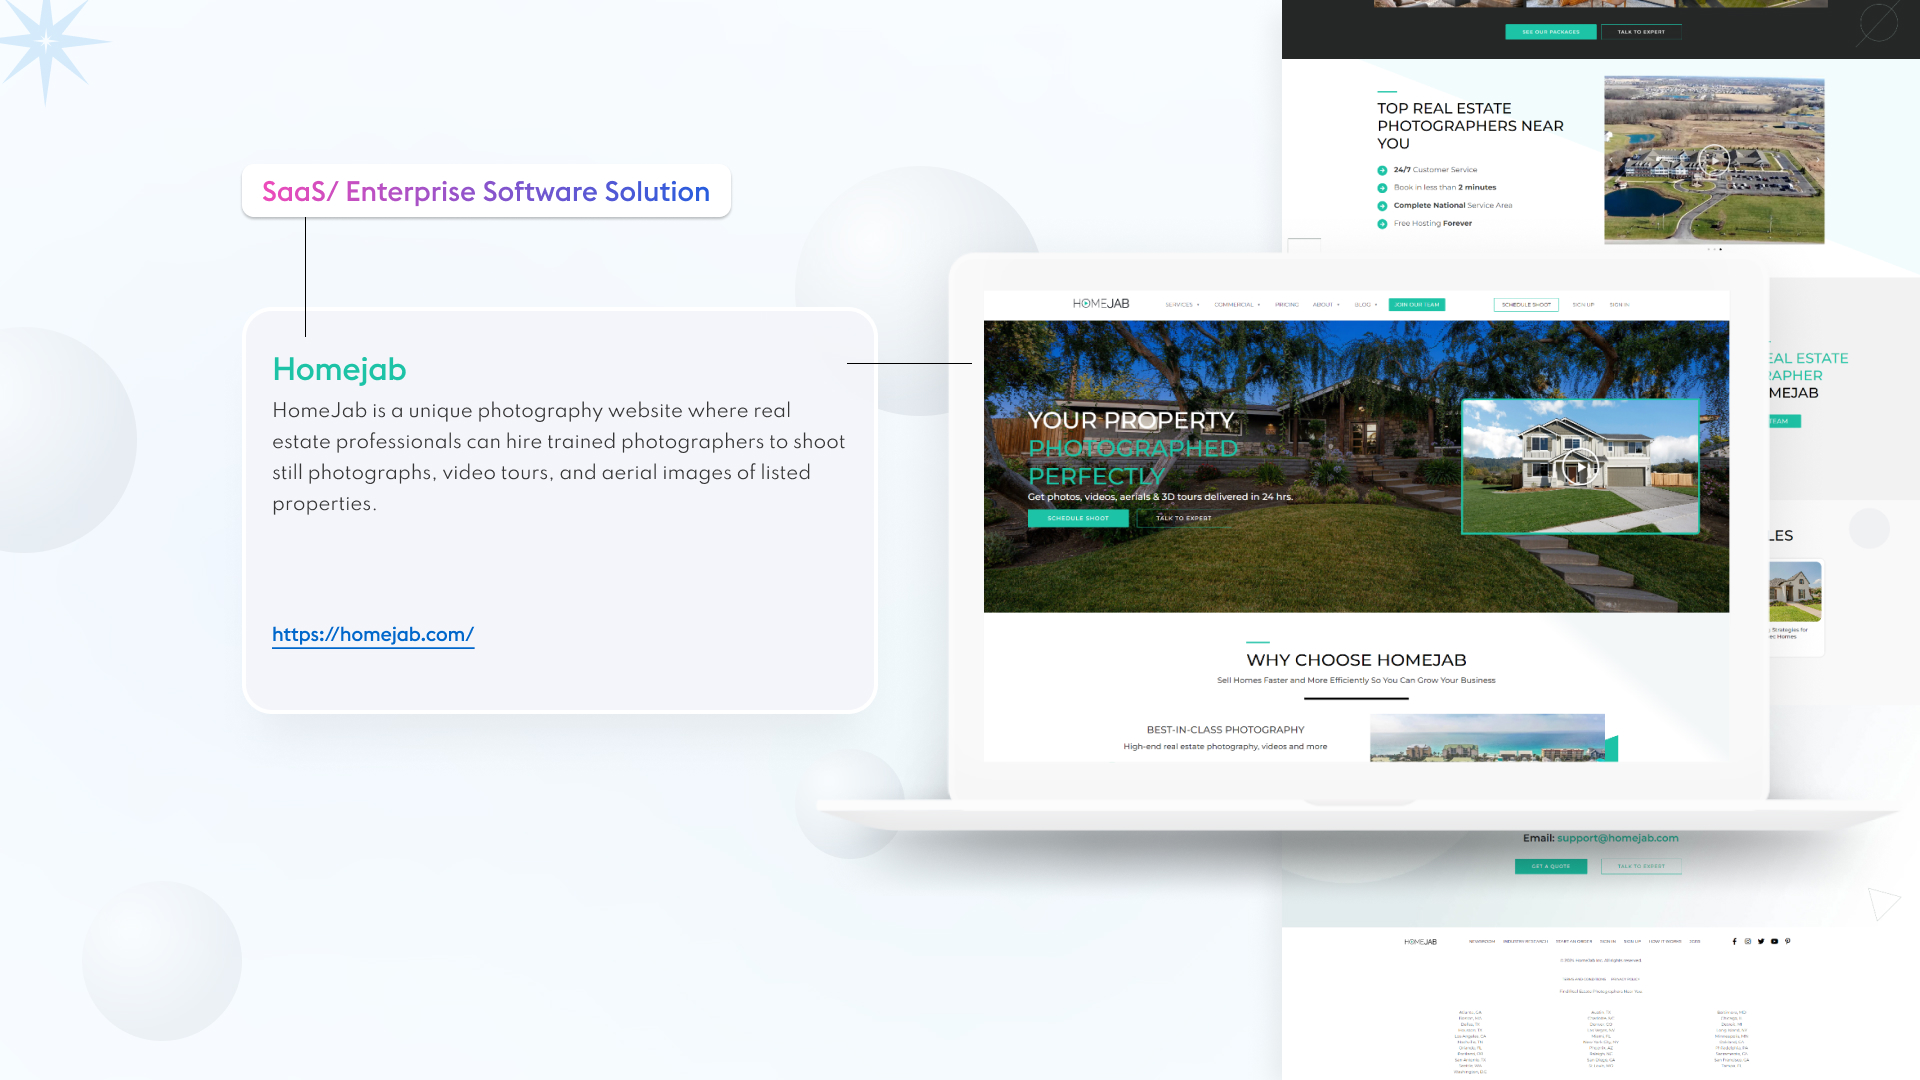Image resolution: width=1920 pixels, height=1080 pixels.
Task: Open the Privacy Policy footer link
Action: 1625,979
